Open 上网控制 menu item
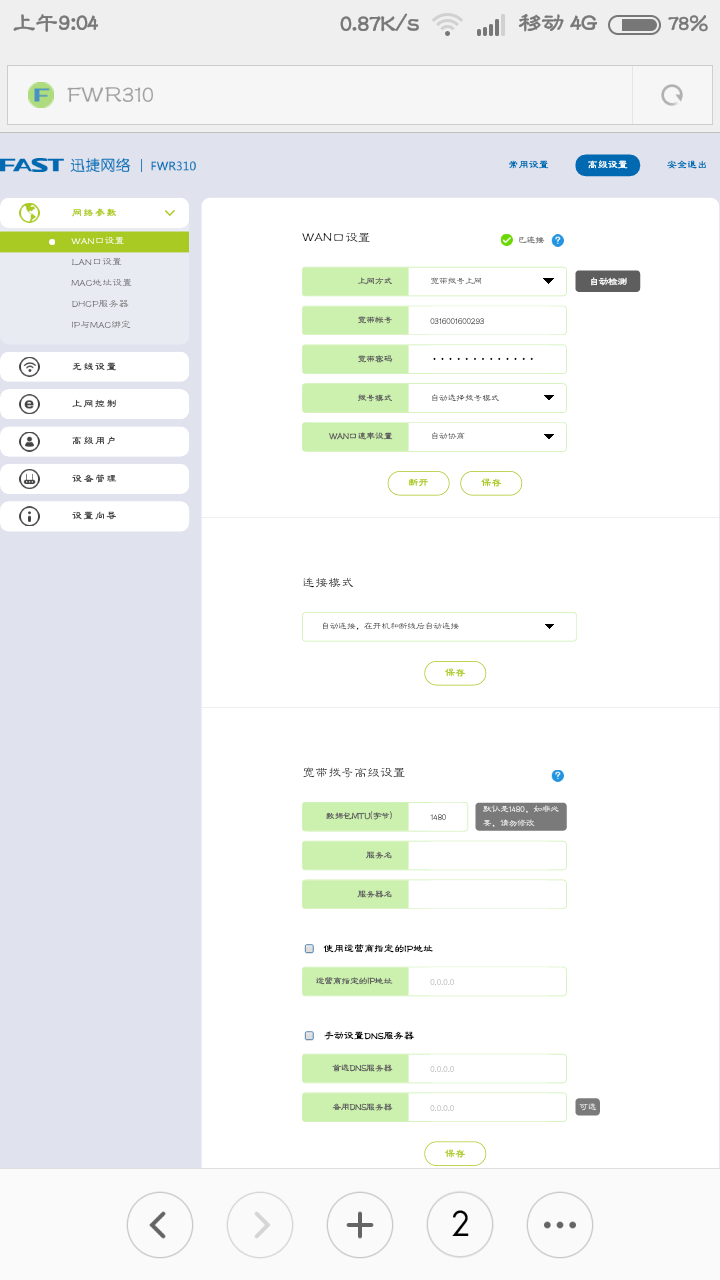Viewport: 720px width, 1280px height. 94,404
